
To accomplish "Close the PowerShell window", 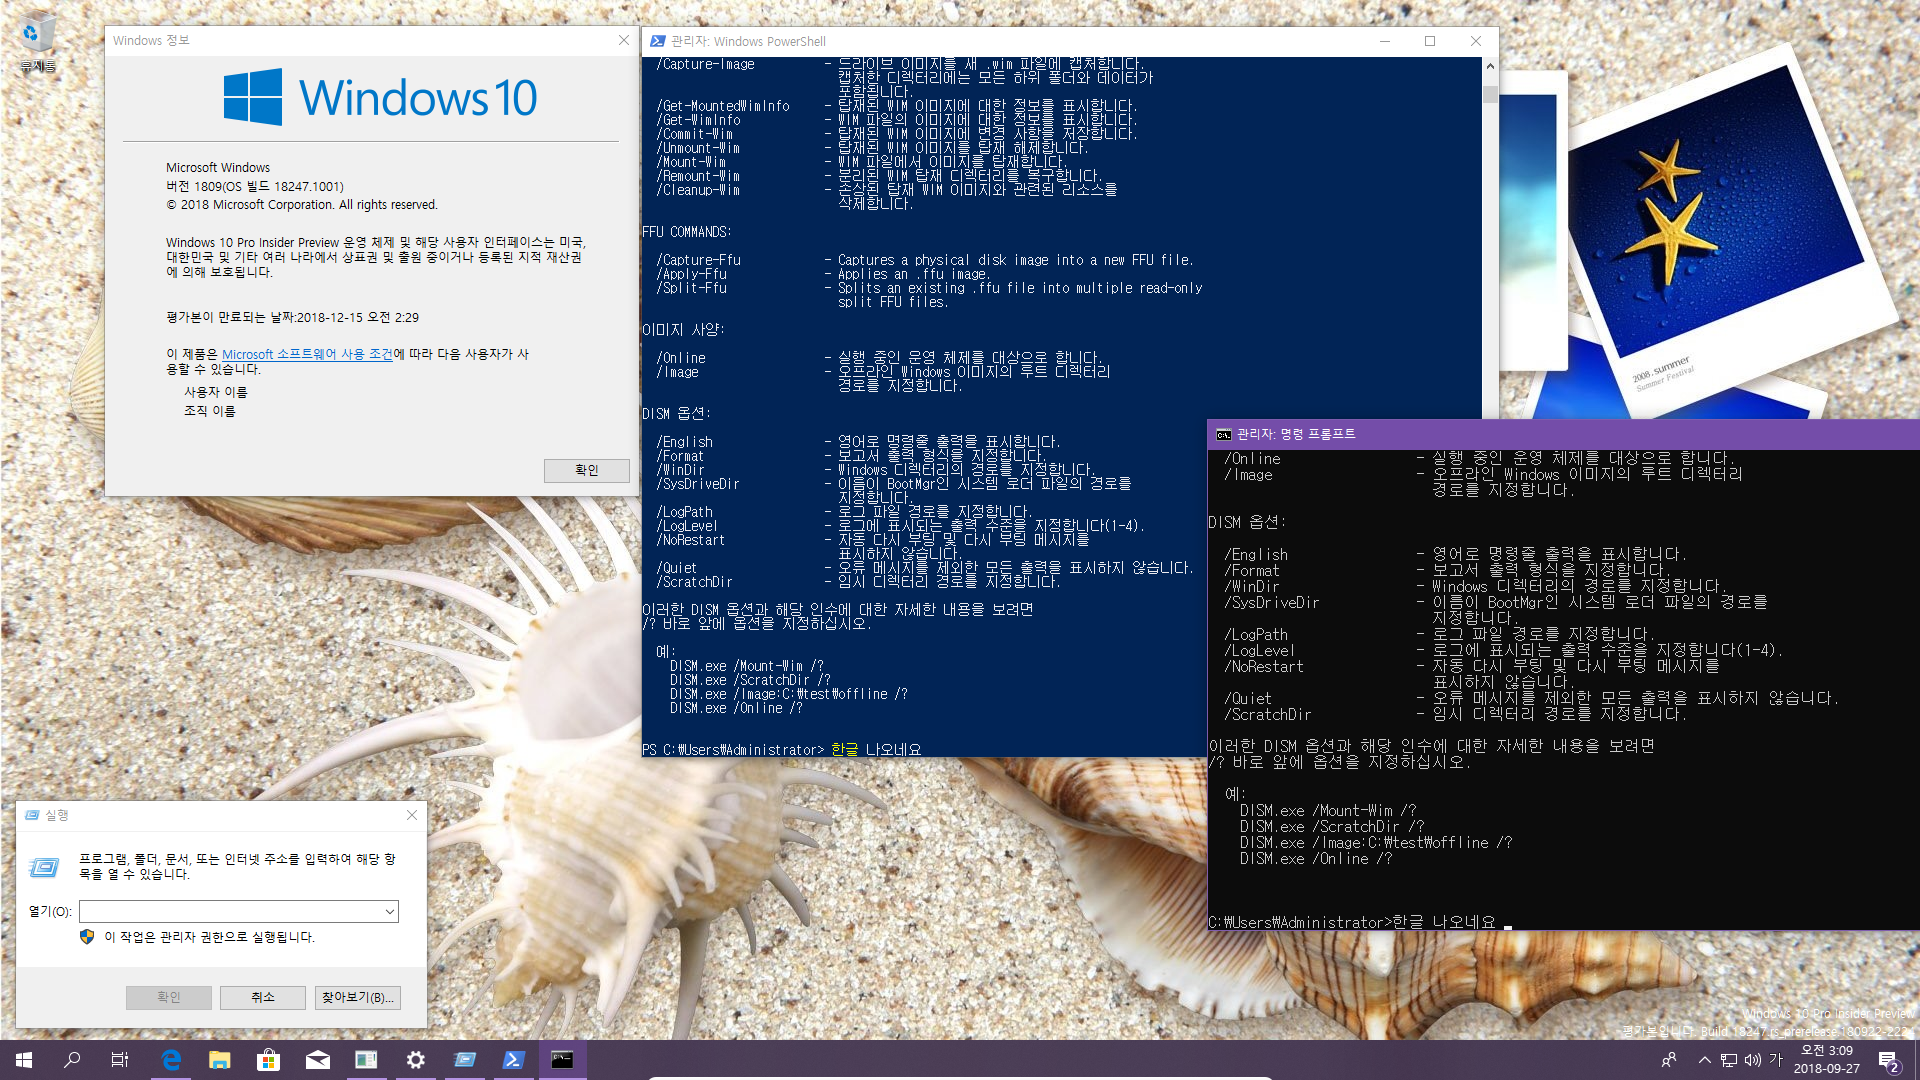I will [x=1476, y=41].
